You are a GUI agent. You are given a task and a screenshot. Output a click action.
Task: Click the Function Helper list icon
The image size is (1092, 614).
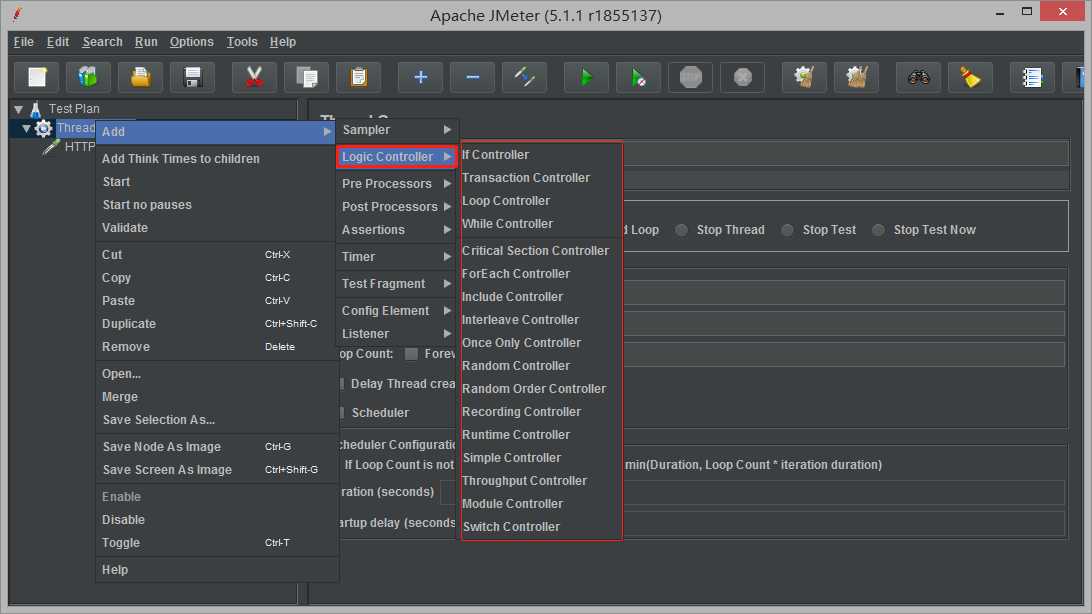1031,77
